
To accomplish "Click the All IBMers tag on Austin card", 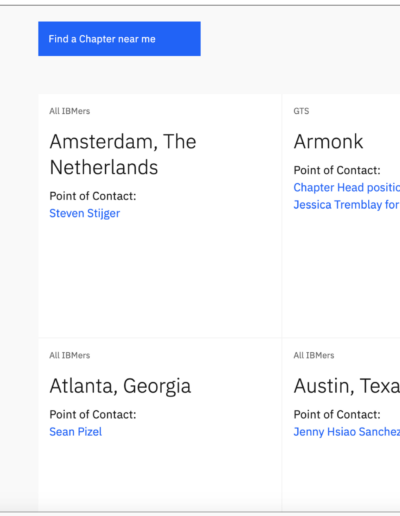I will pos(314,355).
